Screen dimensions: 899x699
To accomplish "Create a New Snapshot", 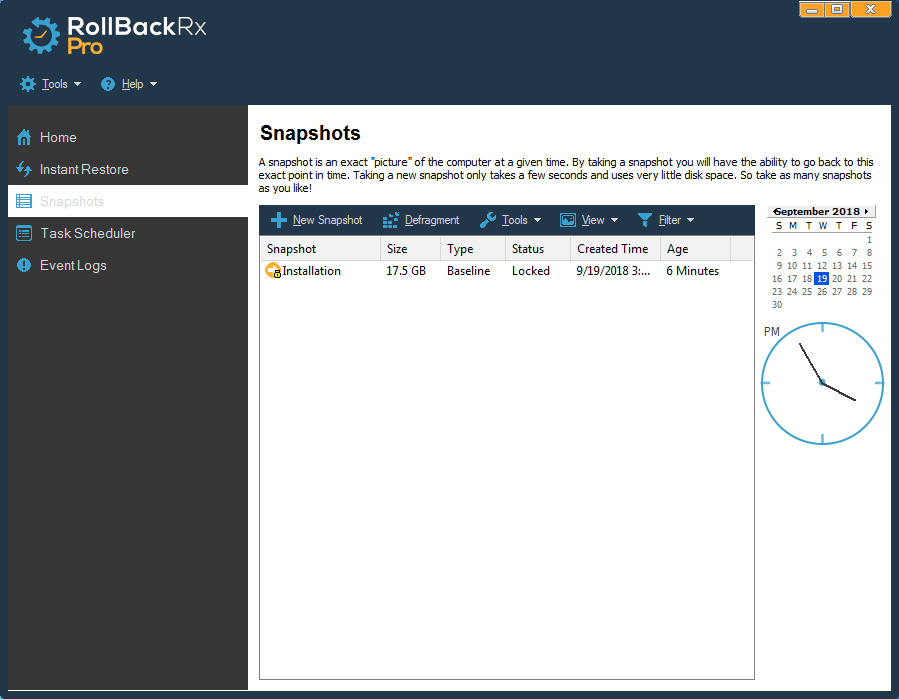I will 316,220.
